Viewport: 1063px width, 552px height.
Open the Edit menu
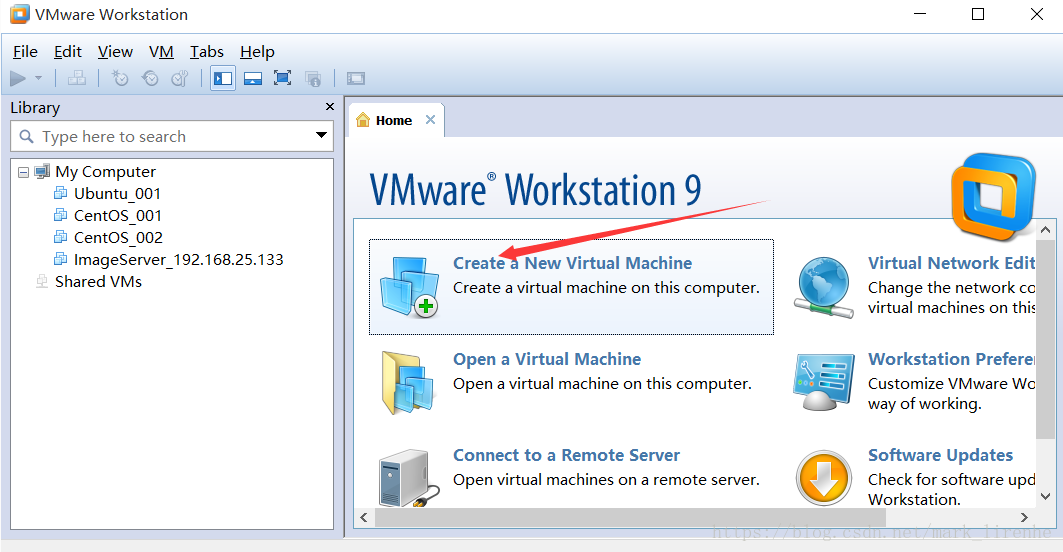point(68,52)
